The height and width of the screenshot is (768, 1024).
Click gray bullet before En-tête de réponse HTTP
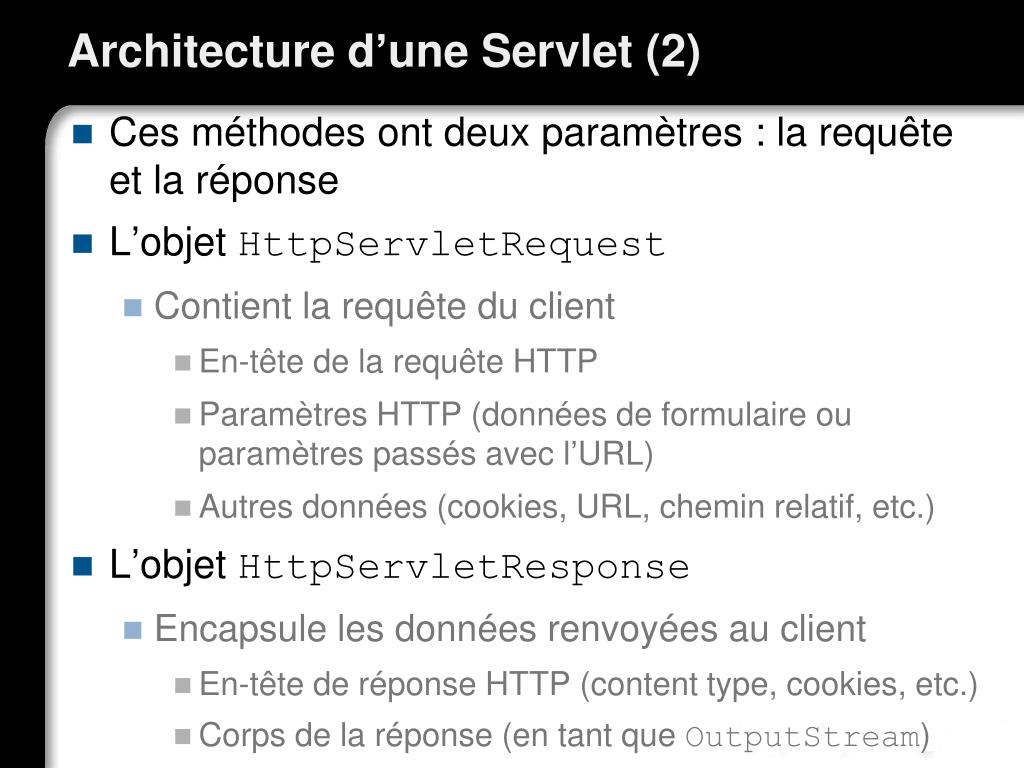click(183, 685)
